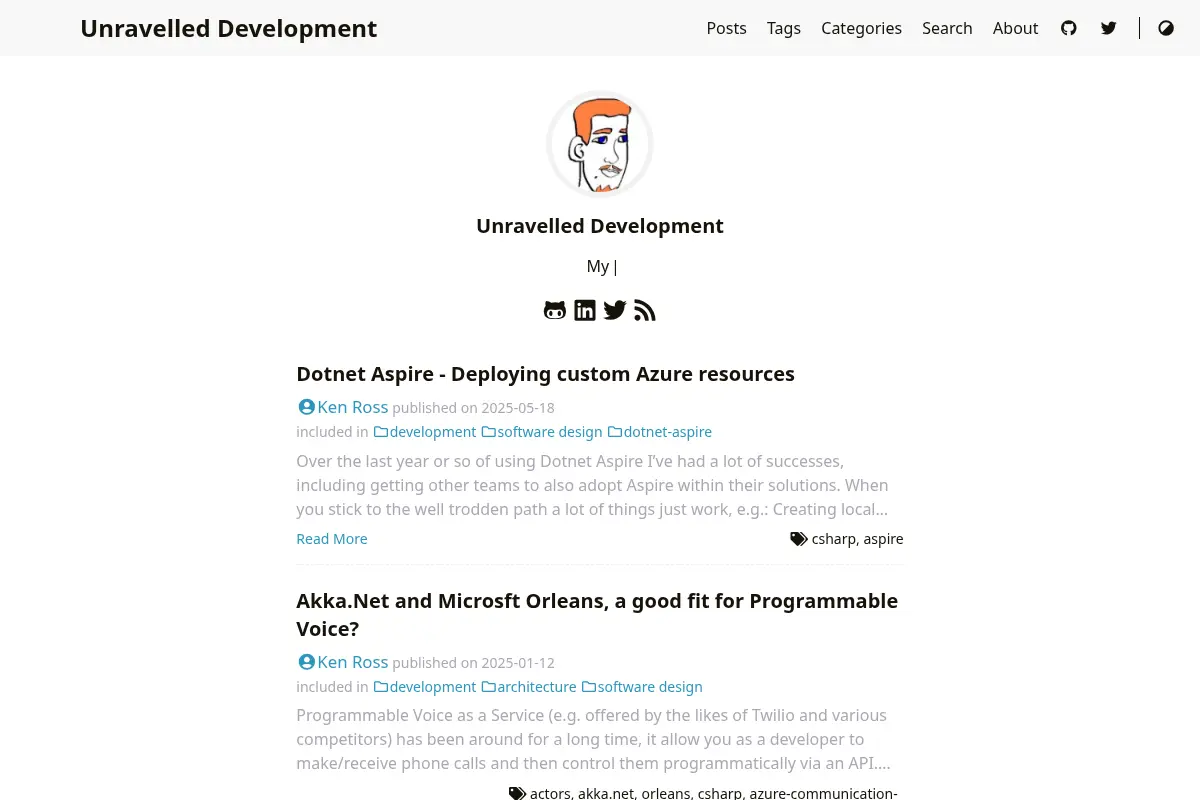
Task: Open the actors tag link
Action: (x=550, y=793)
